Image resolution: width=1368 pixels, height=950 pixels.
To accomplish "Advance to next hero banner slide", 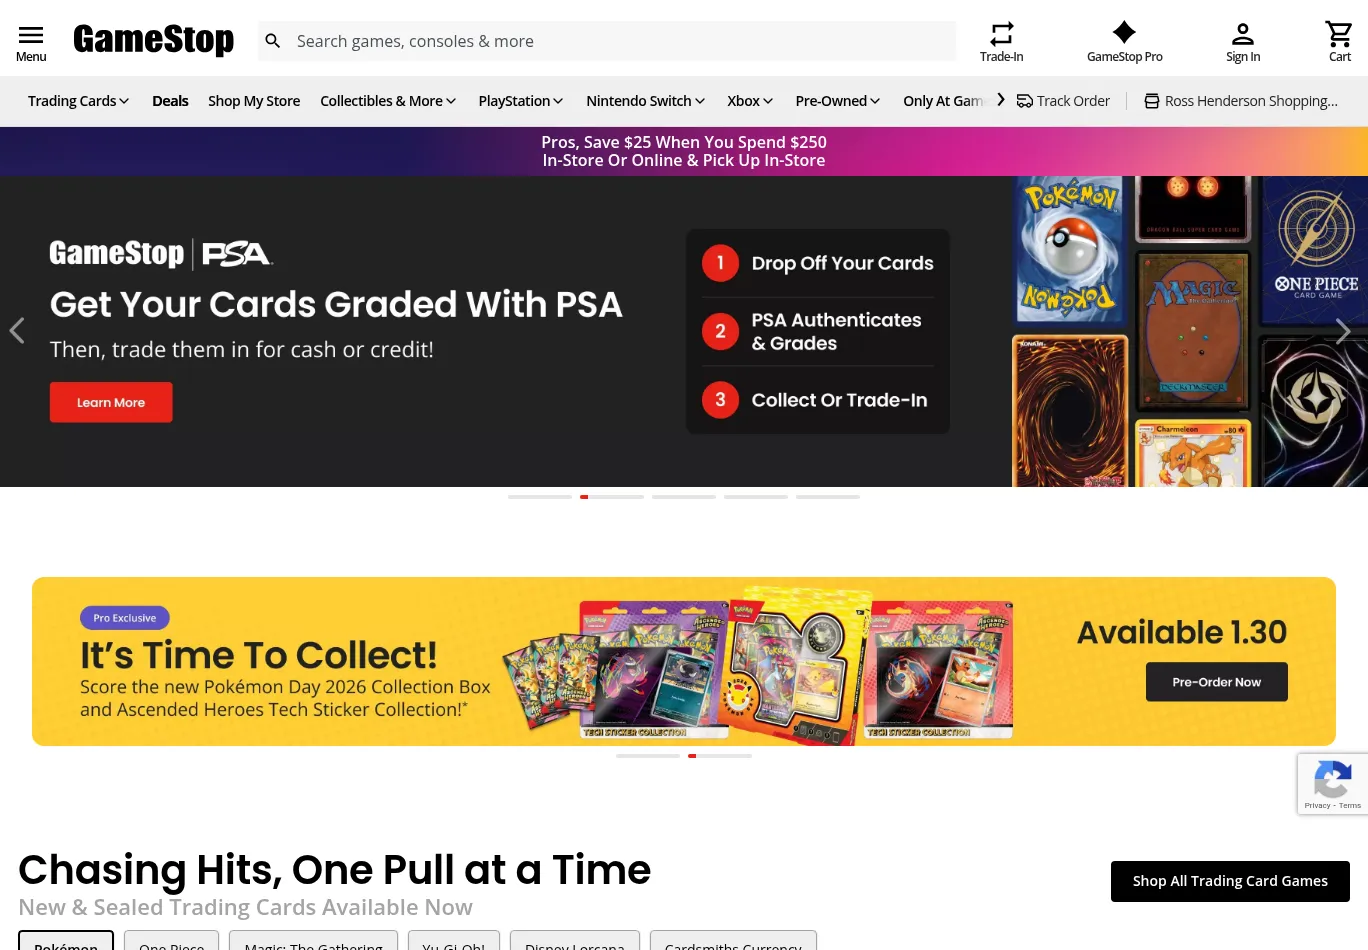I will point(1343,331).
